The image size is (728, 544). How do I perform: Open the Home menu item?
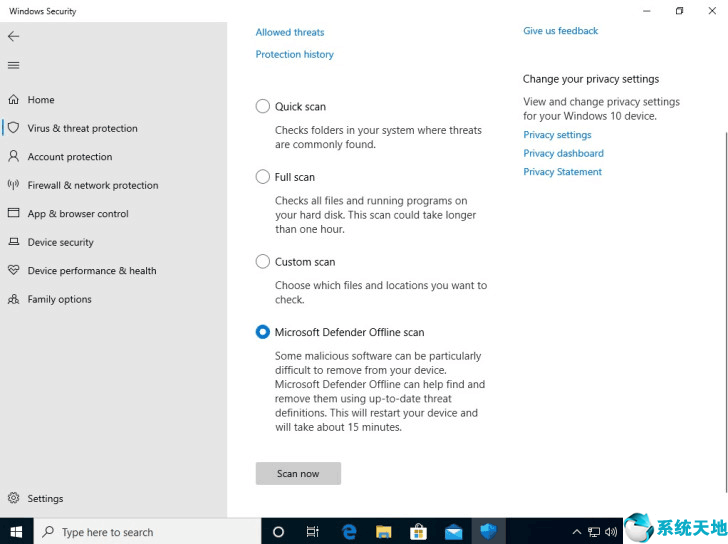(113, 99)
